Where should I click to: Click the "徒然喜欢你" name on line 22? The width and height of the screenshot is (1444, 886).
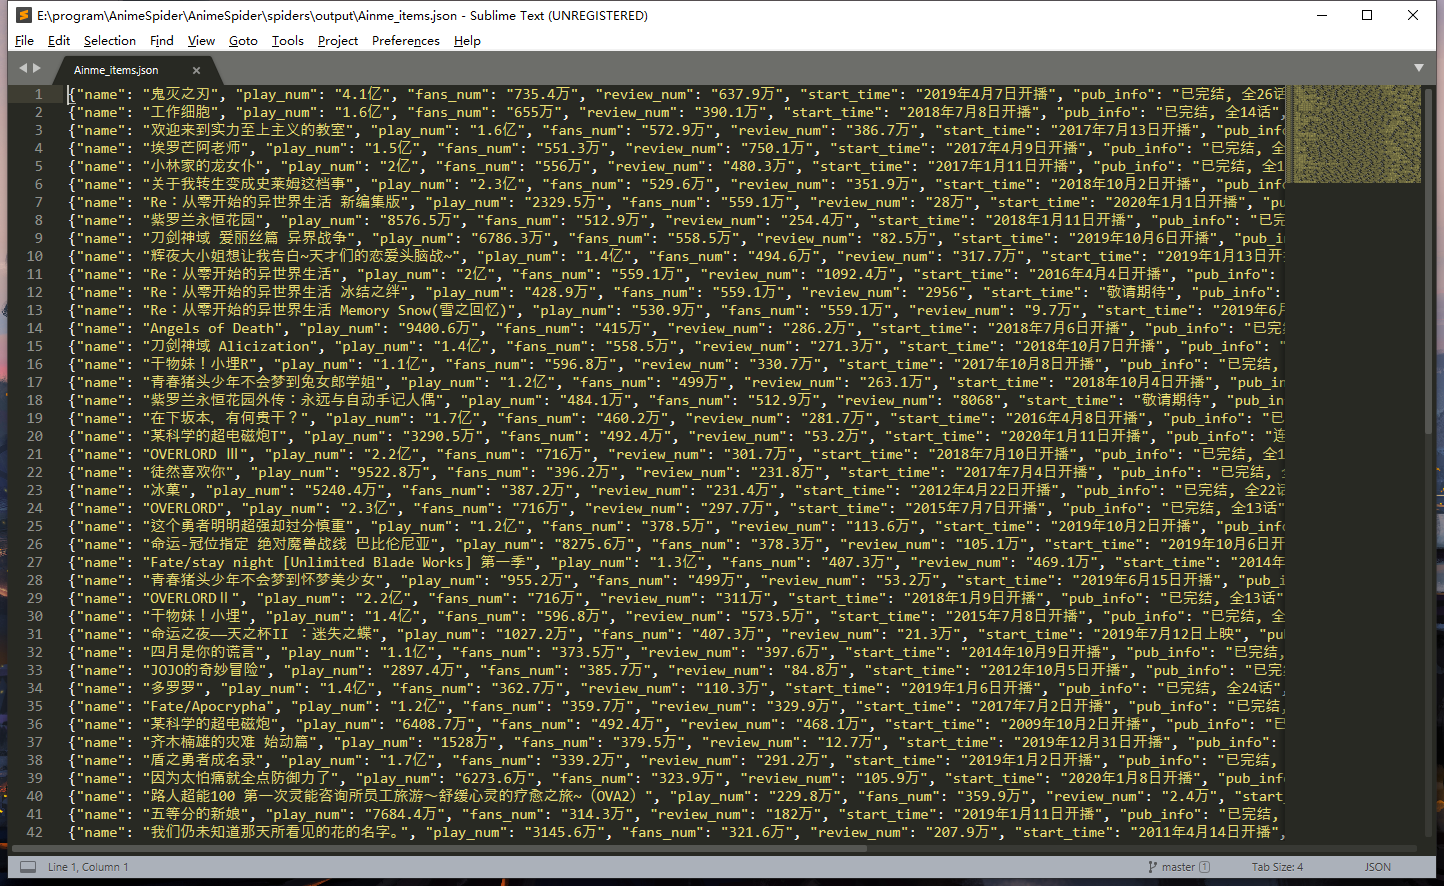coord(191,472)
